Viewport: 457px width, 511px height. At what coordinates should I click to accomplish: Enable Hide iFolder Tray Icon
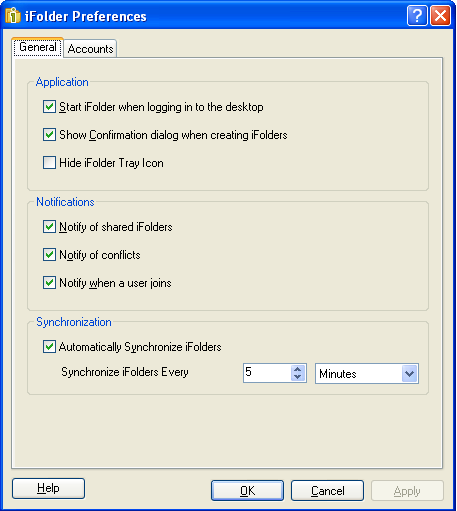coord(49,163)
